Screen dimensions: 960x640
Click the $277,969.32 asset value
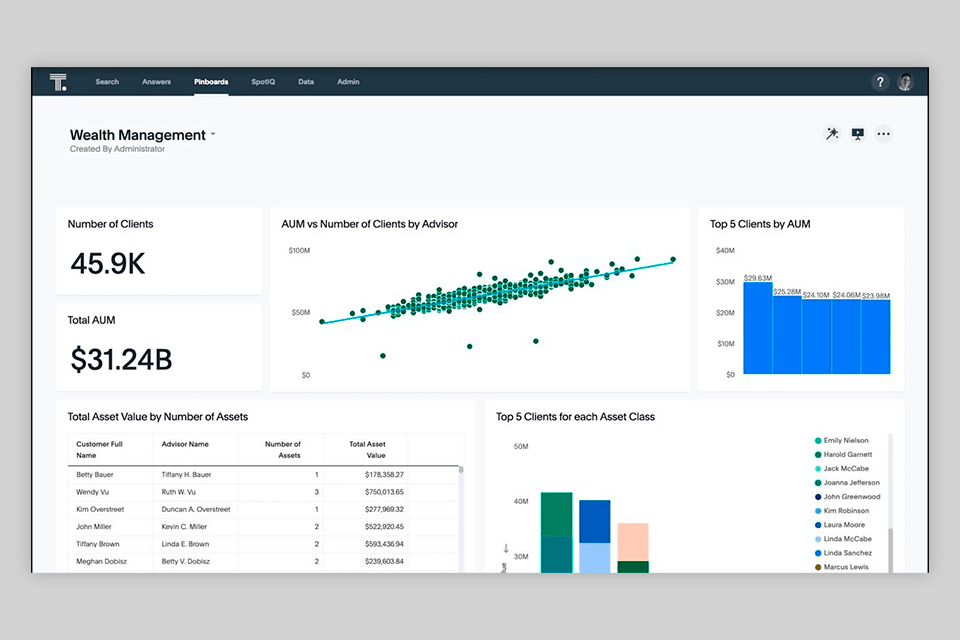coord(384,509)
